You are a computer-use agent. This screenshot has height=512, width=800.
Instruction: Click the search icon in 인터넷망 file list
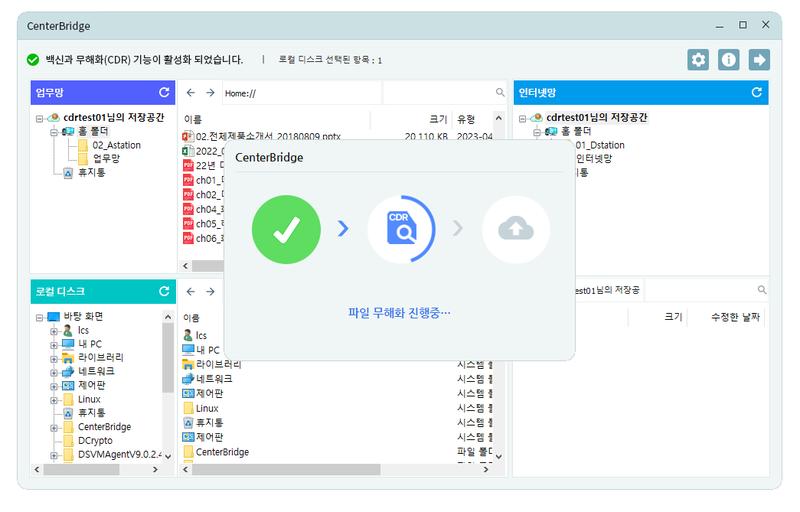[761, 290]
